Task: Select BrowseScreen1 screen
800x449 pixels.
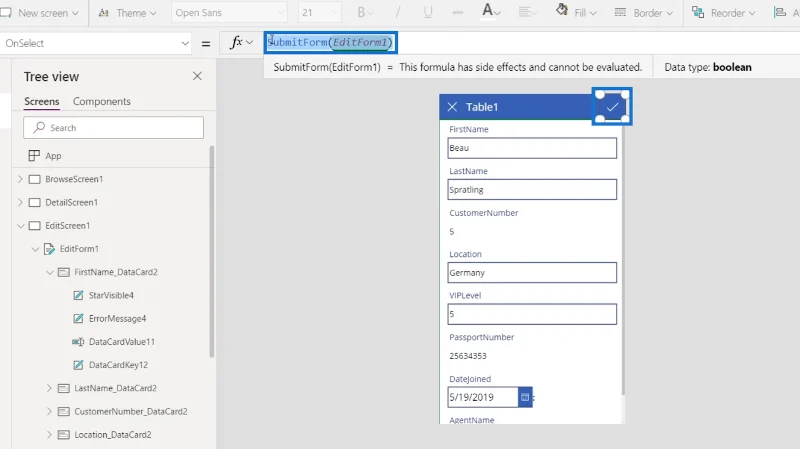Action: click(74, 179)
